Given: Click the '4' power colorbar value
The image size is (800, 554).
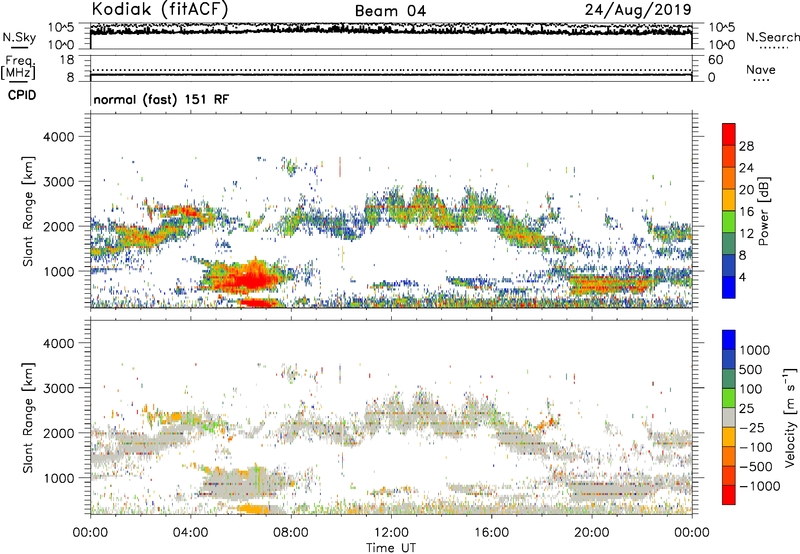Looking at the screenshot, I should click(742, 277).
